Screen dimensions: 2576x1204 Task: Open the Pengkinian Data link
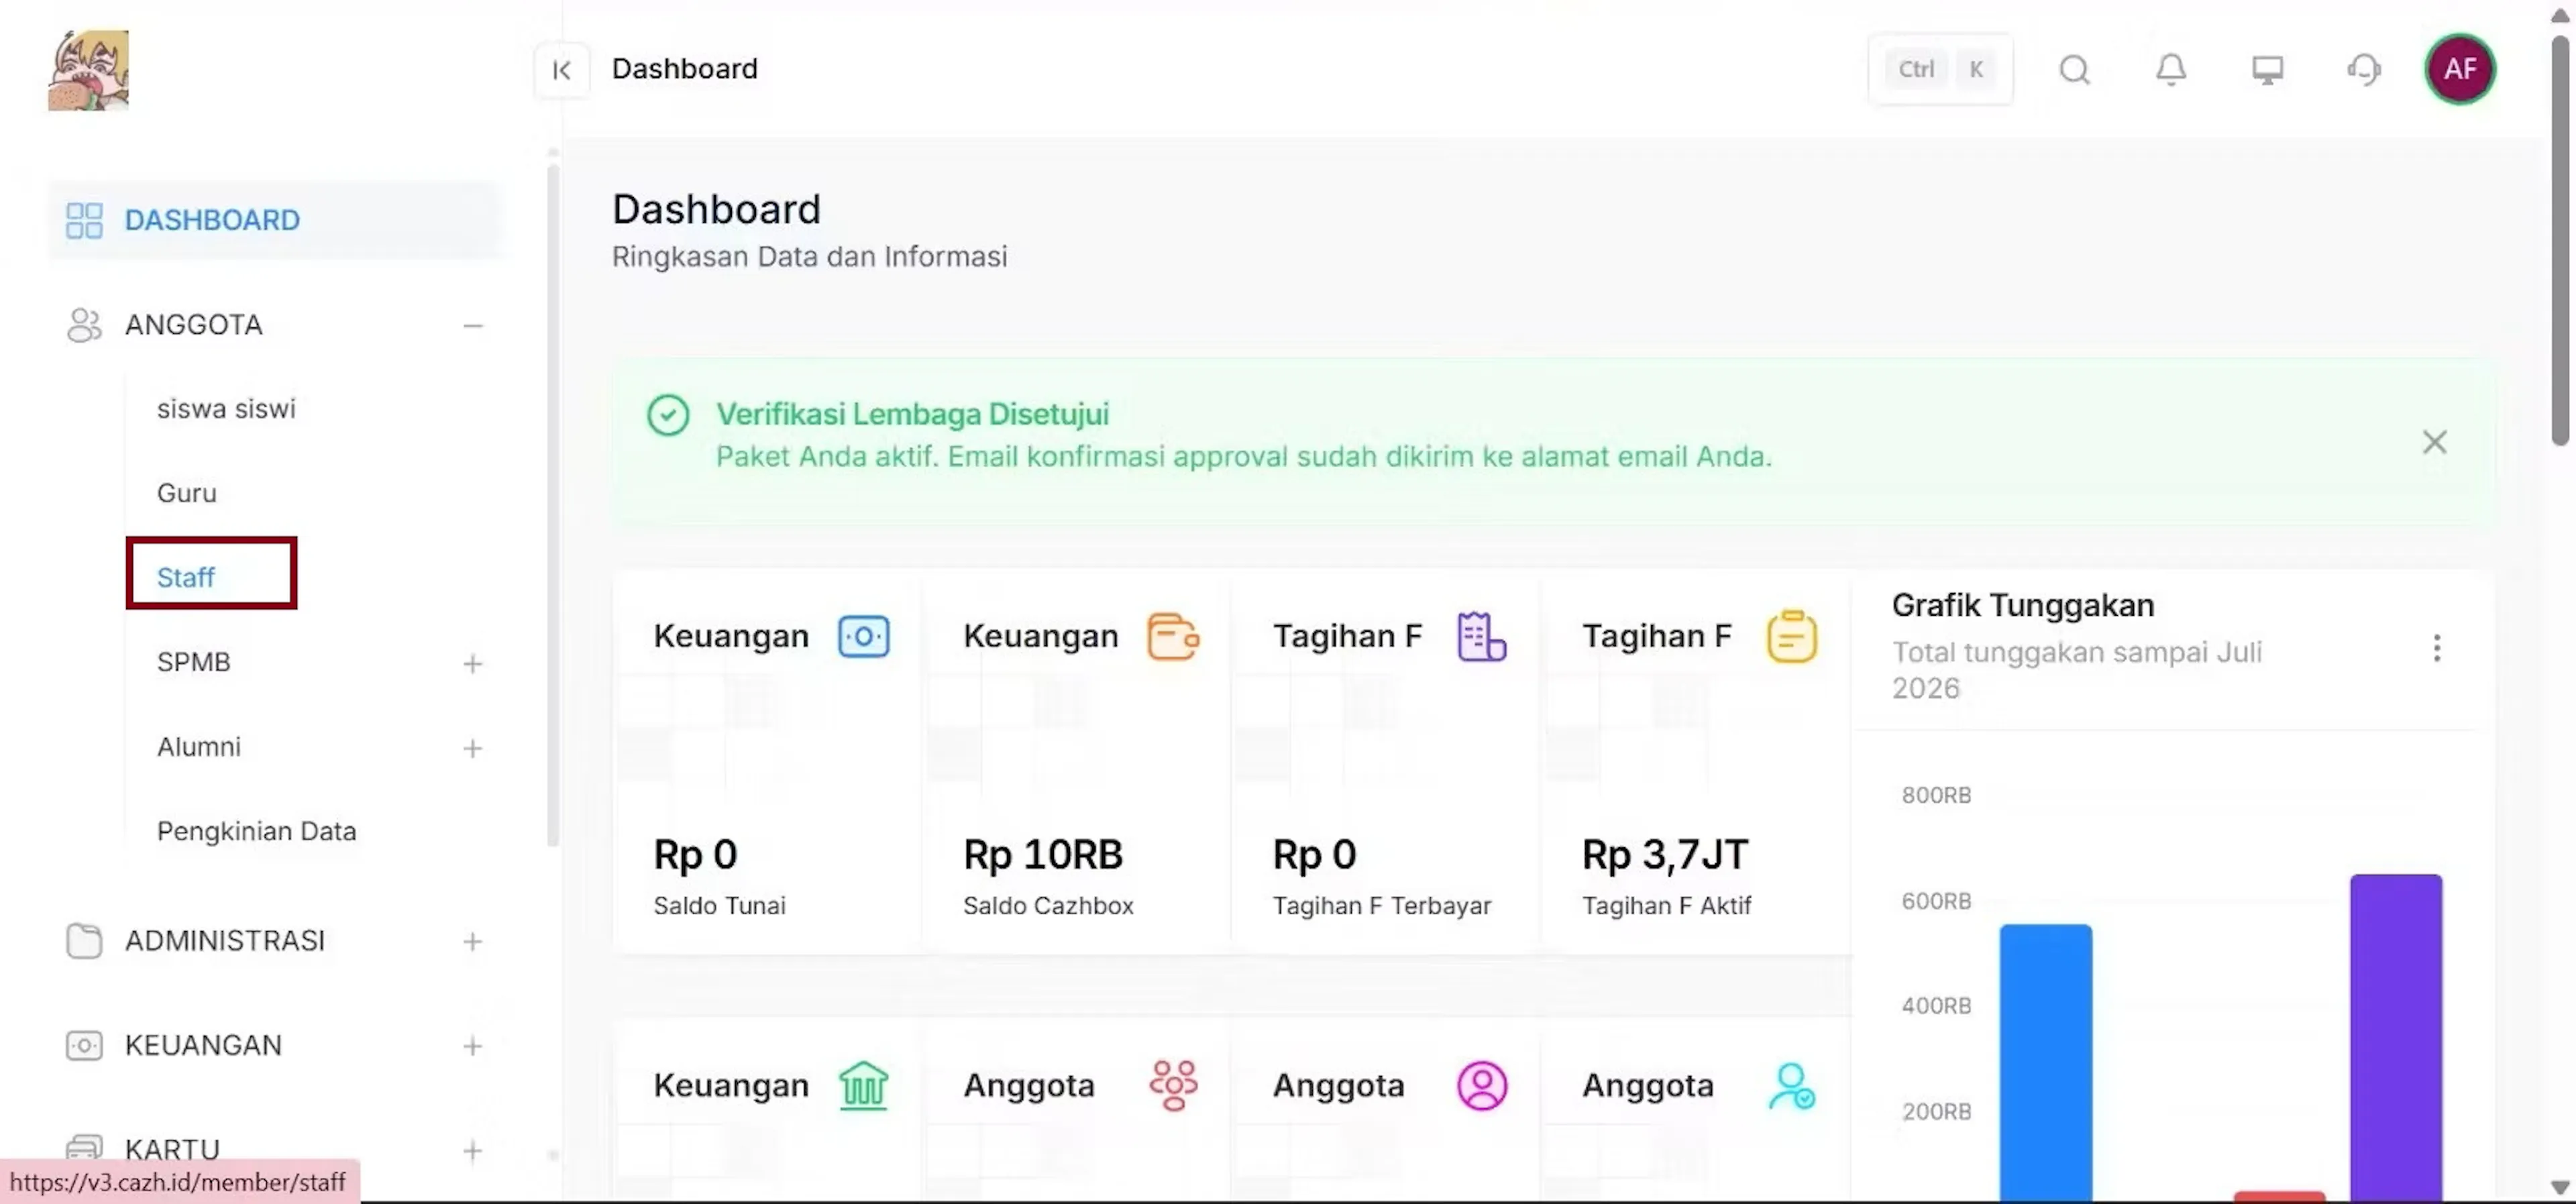point(256,831)
